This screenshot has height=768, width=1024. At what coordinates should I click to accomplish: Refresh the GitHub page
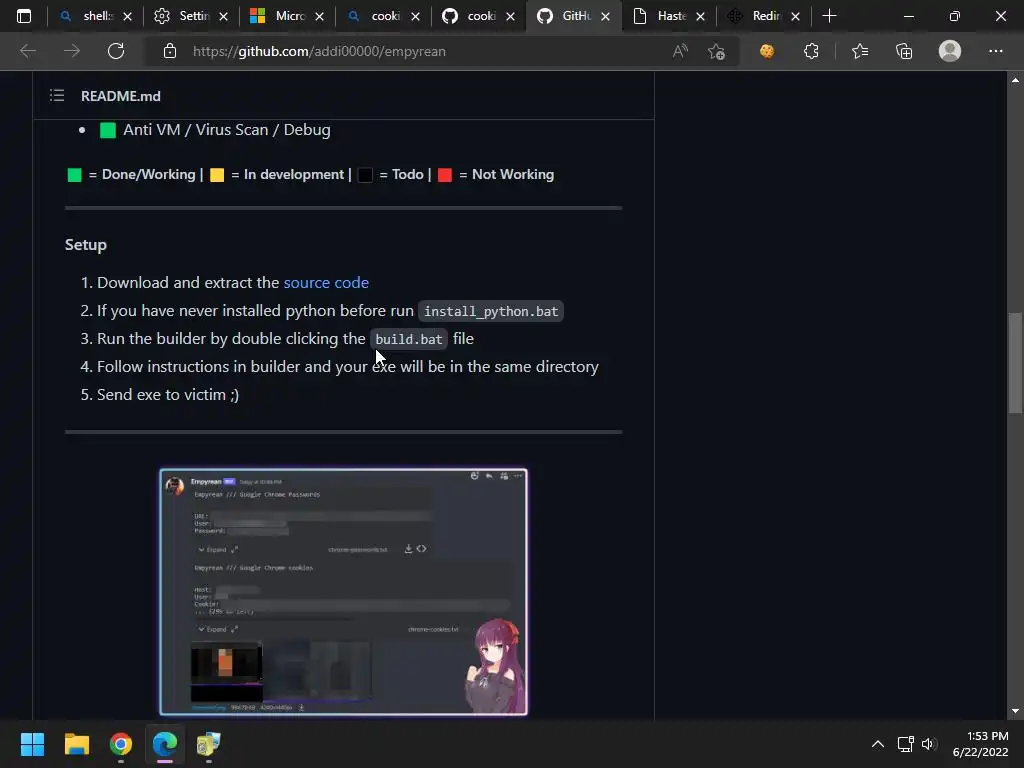pos(116,51)
